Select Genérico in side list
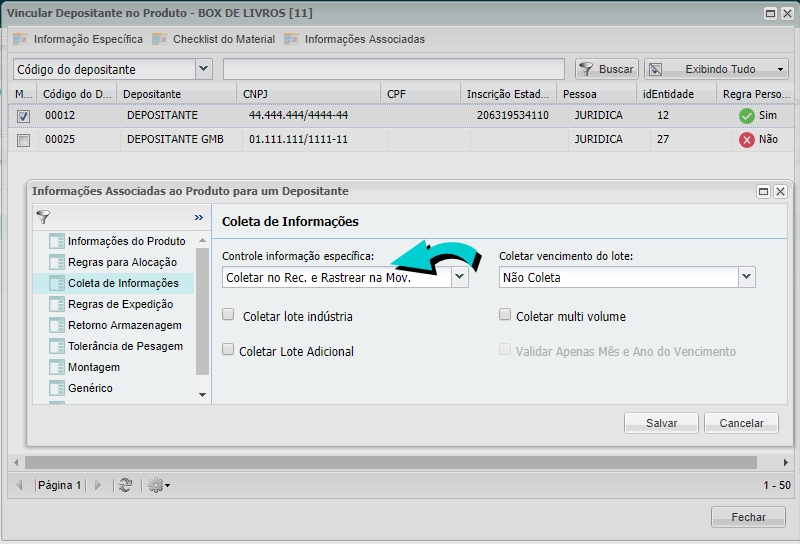Viewport: 800px width, 544px height. point(90,388)
